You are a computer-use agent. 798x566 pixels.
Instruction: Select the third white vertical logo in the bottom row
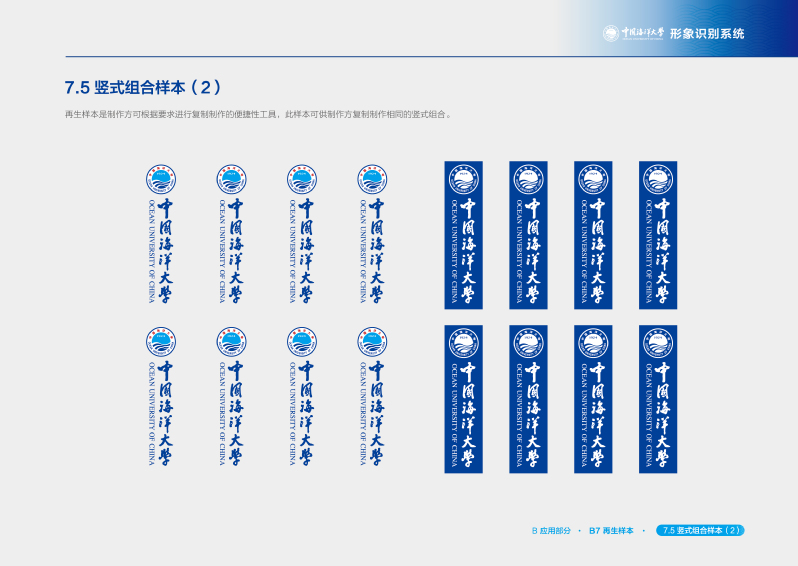[301, 397]
